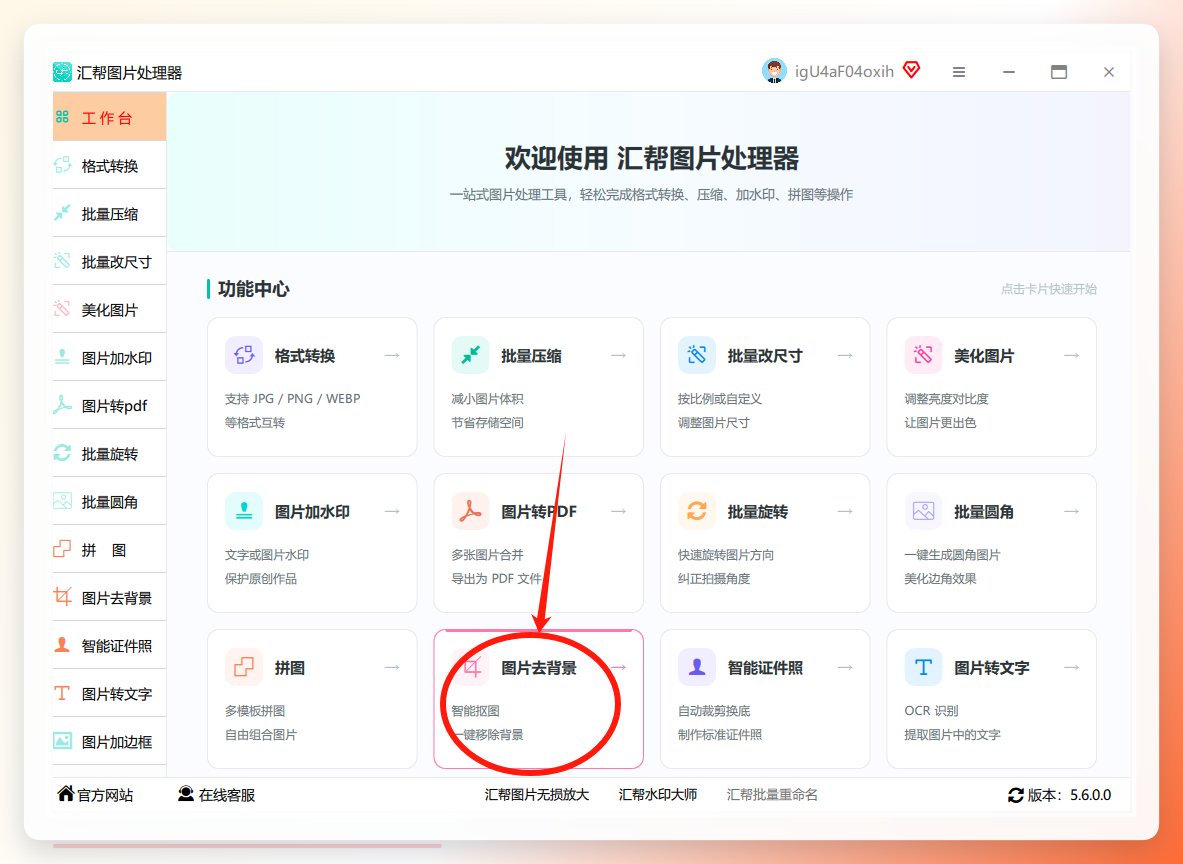Click the arrow on 批量旋转 card
Image resolution: width=1183 pixels, height=864 pixels.
[845, 512]
